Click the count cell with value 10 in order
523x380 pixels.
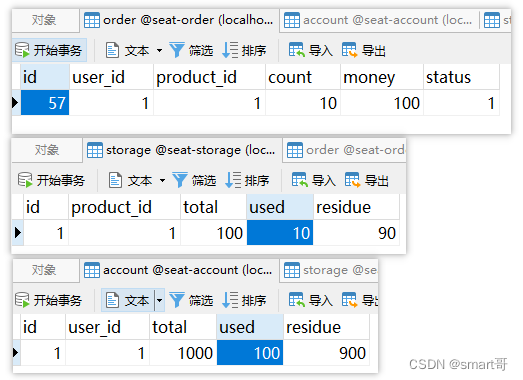tap(303, 103)
